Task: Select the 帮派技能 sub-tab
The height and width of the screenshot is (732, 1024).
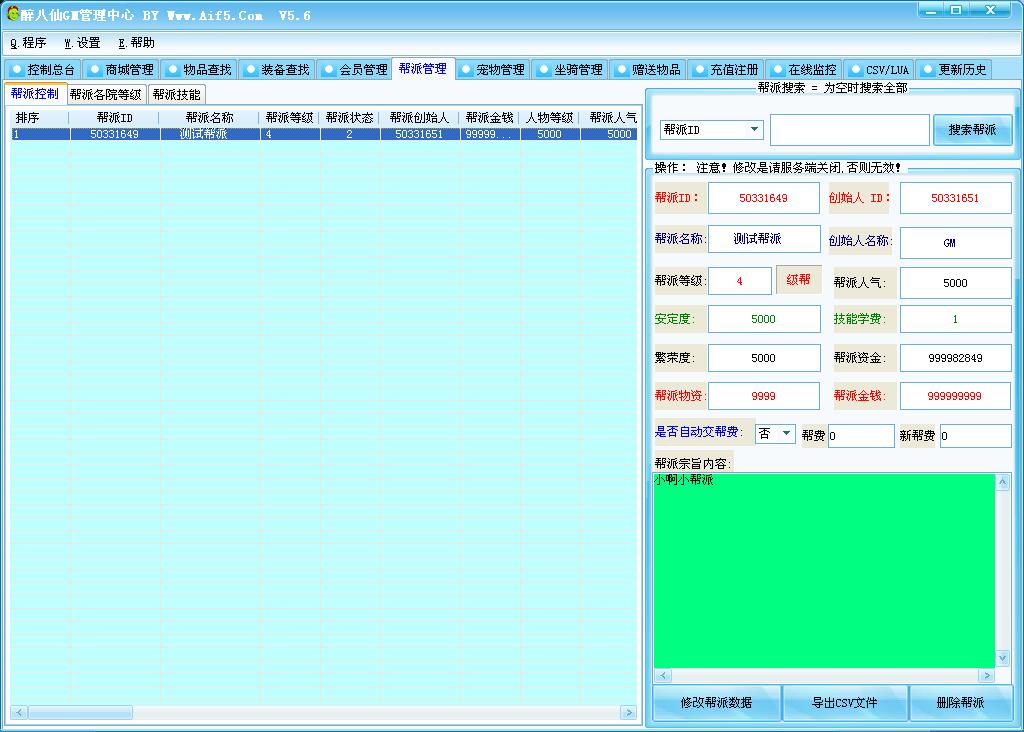Action: tap(176, 95)
